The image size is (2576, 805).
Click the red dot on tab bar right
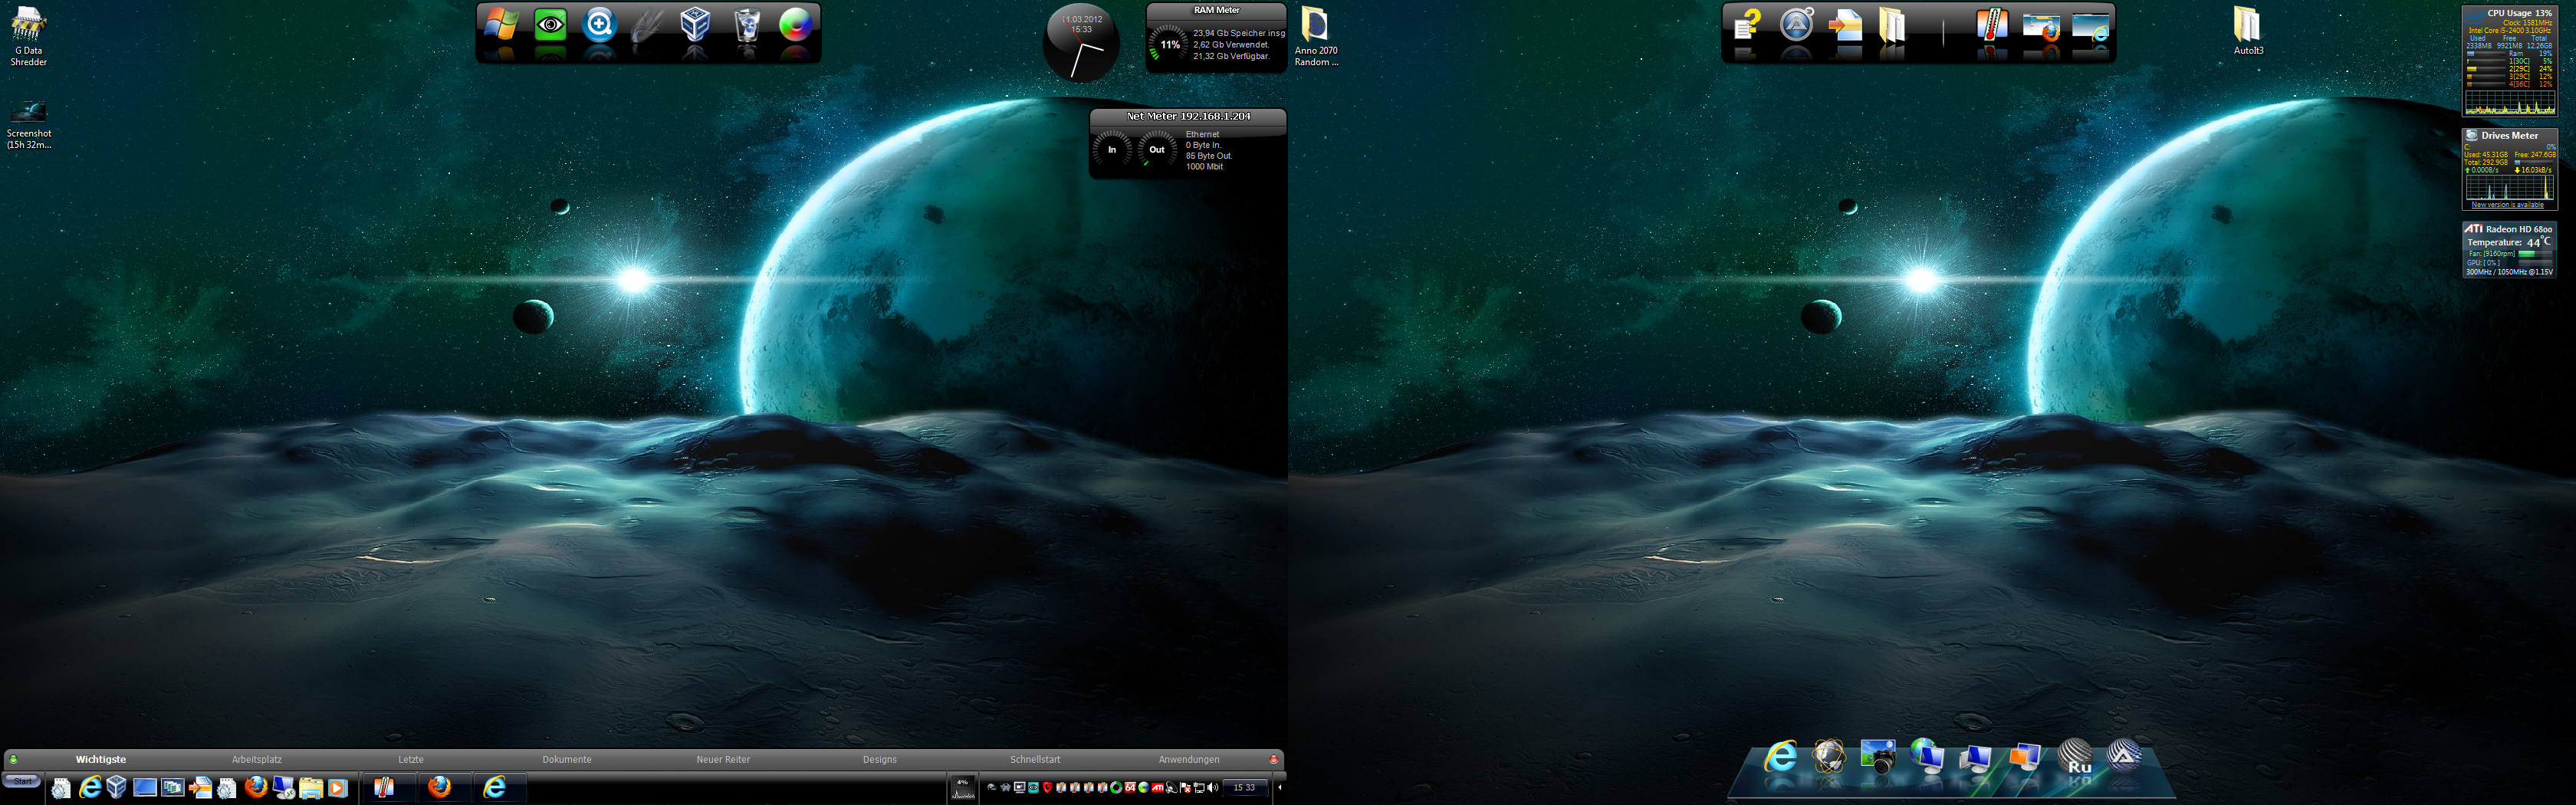pos(1273,760)
